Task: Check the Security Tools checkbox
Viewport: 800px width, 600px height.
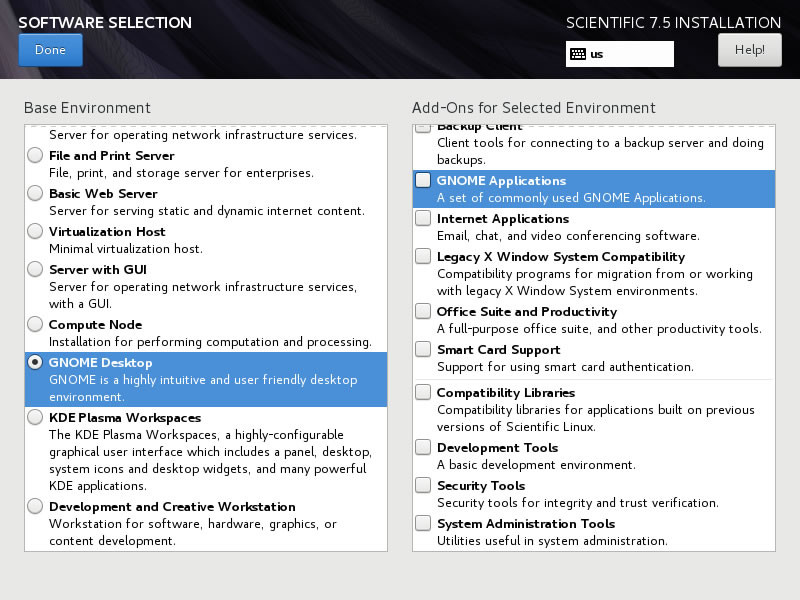Action: pos(423,485)
